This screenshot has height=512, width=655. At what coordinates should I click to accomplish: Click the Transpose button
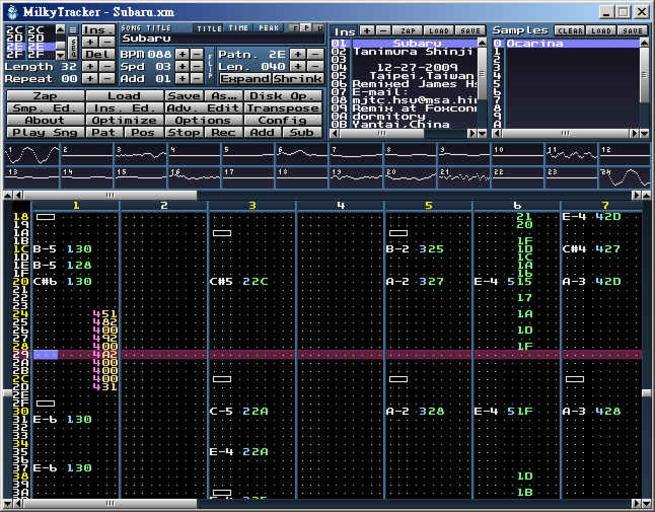(282, 108)
